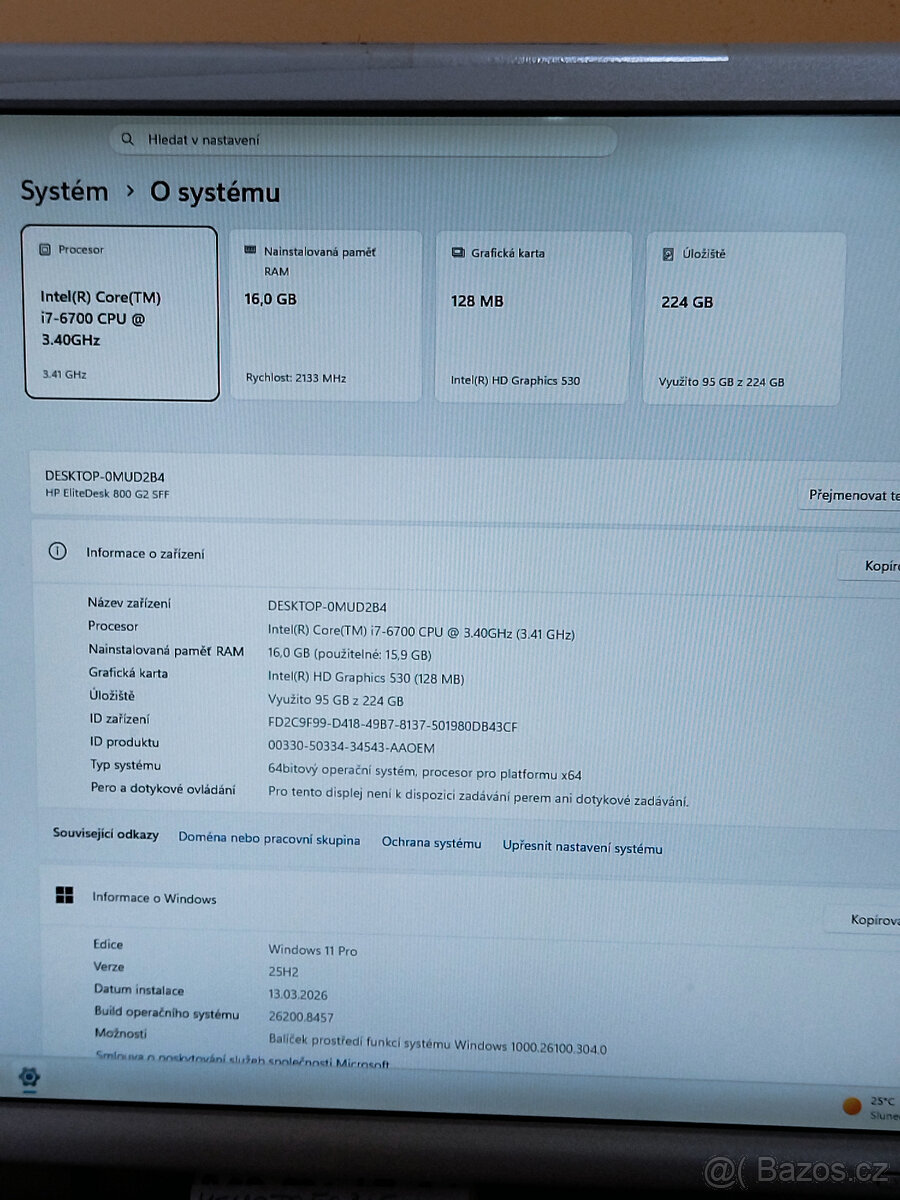Click the search magnifier icon
Image resolution: width=900 pixels, height=1200 pixels.
tap(127, 139)
